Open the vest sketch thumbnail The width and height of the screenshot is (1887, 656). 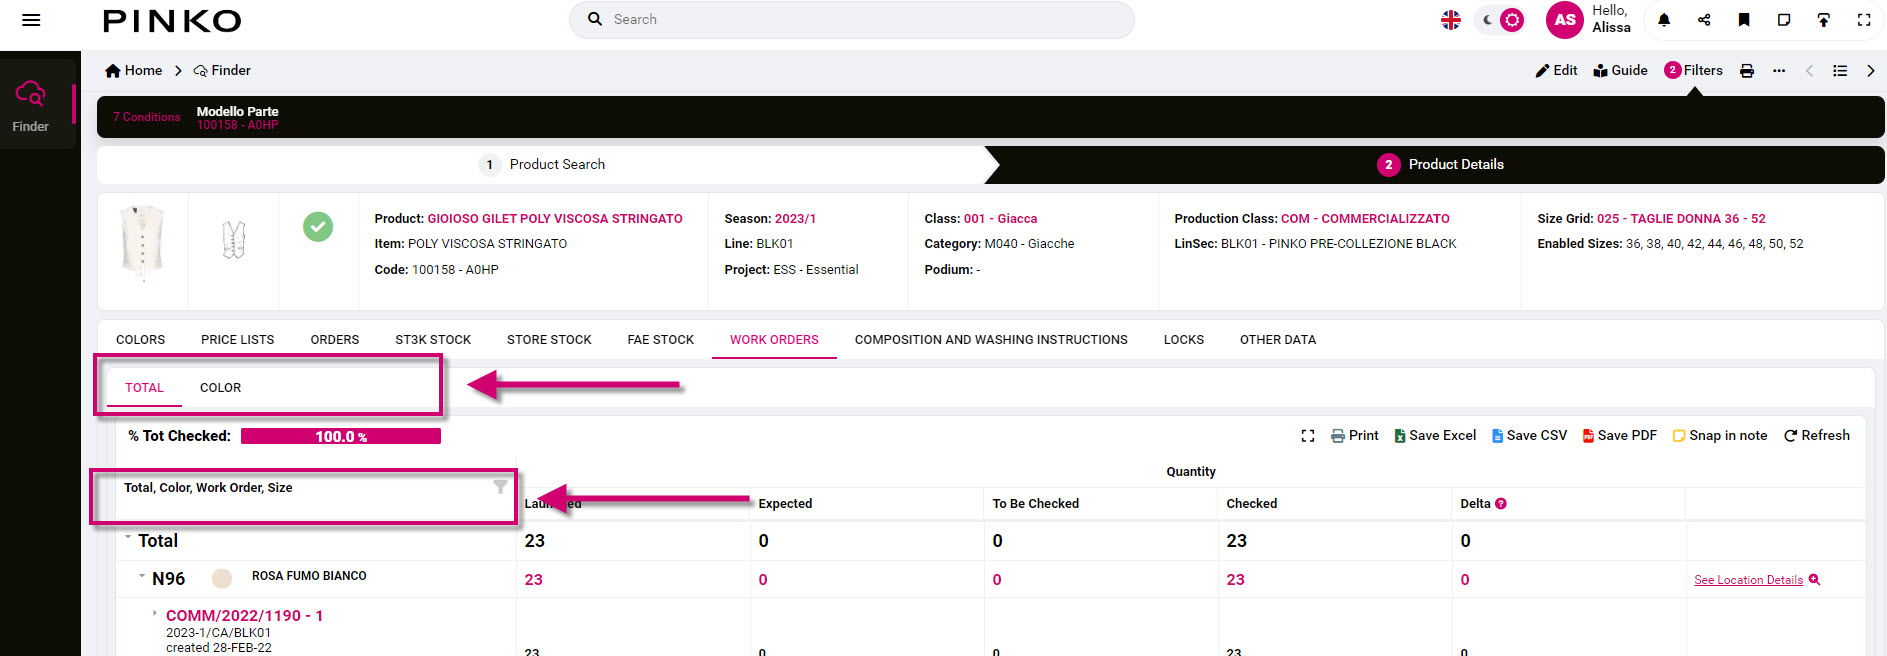(x=234, y=240)
